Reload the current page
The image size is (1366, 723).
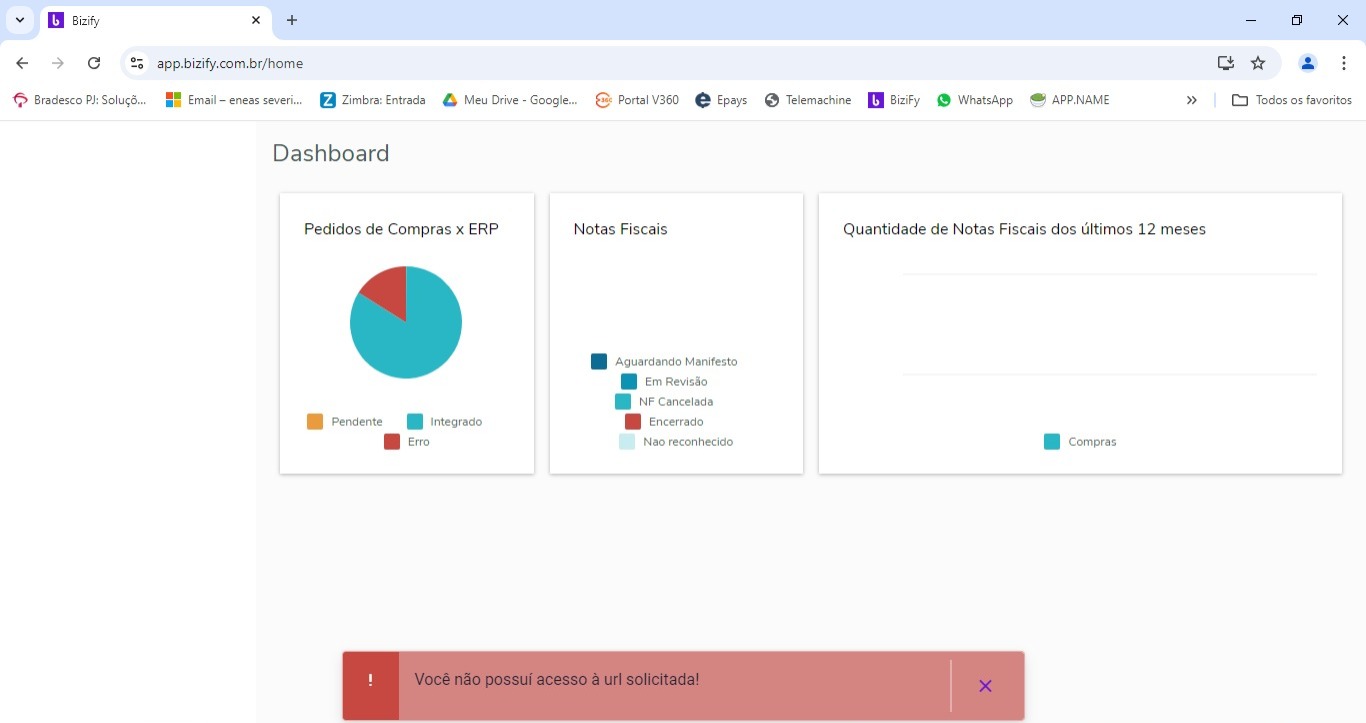(94, 63)
